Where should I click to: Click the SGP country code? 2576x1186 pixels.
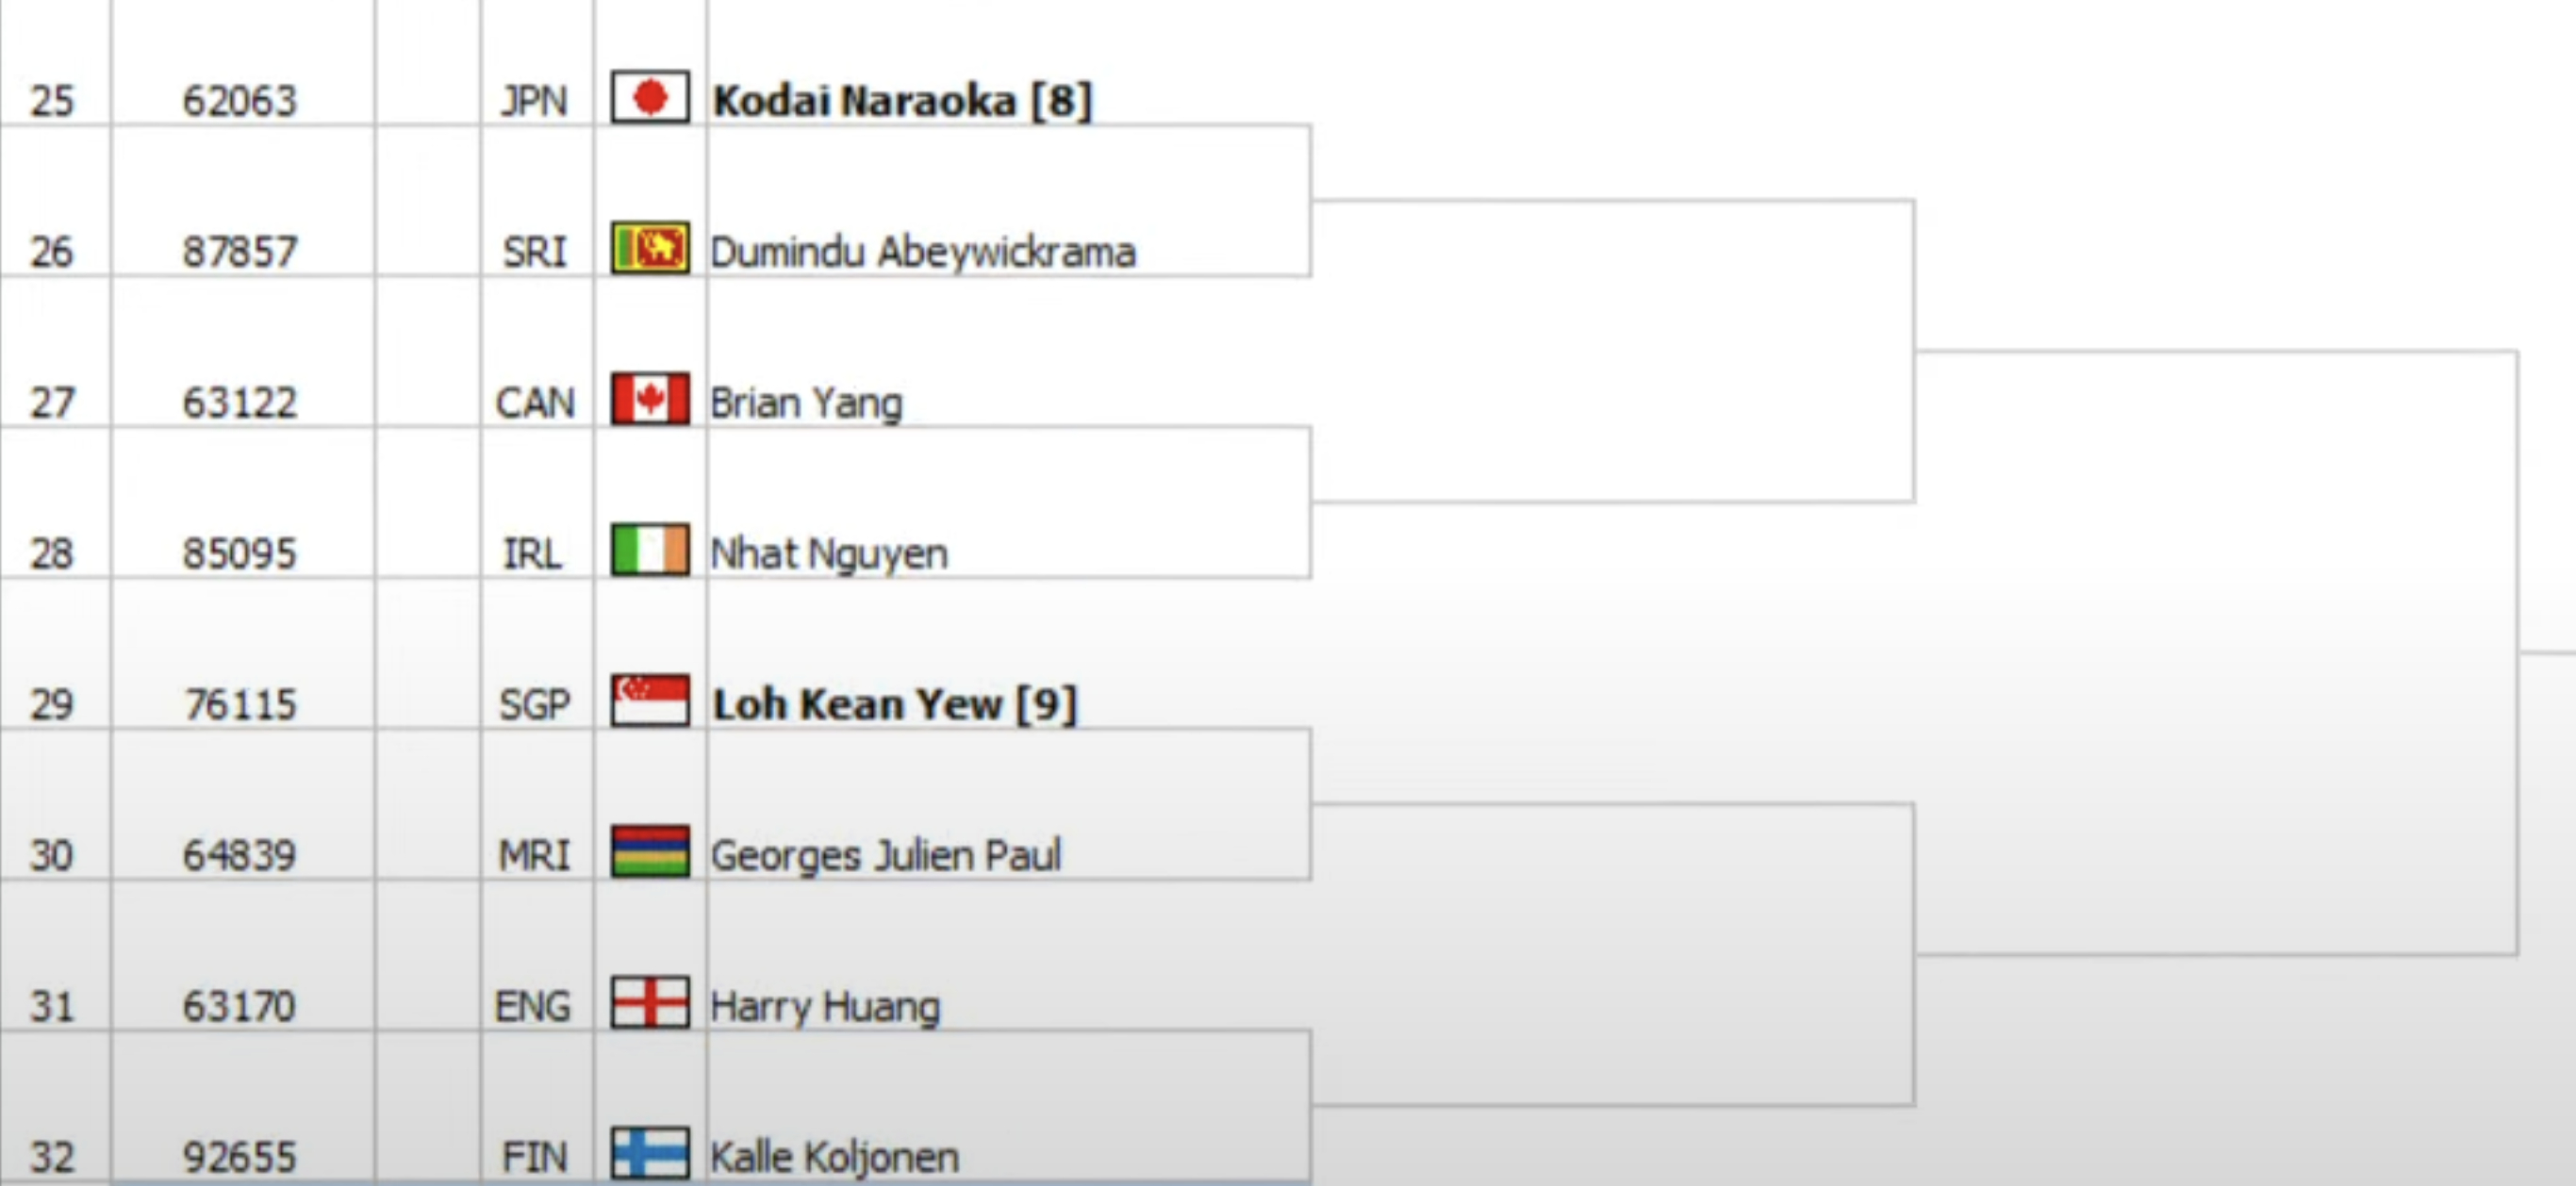(x=535, y=705)
